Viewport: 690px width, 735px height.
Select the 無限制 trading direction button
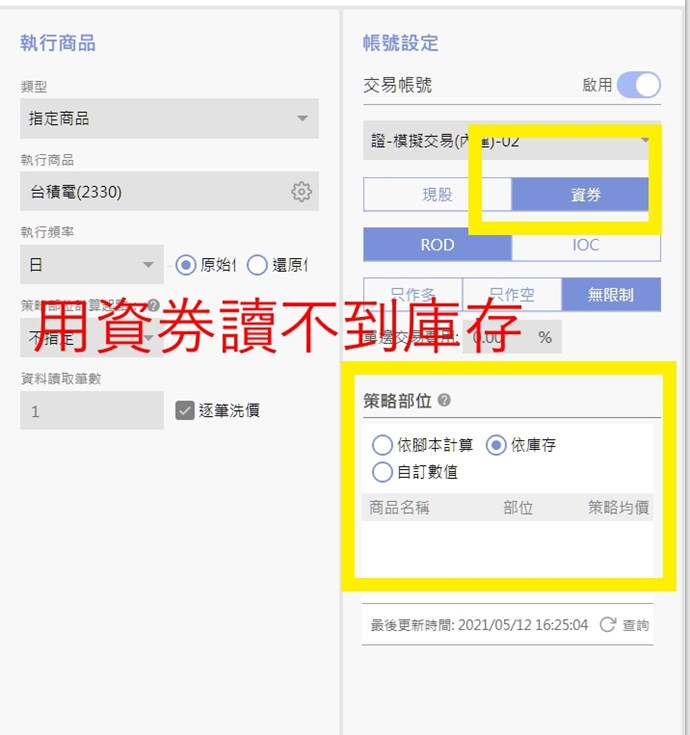pyautogui.click(x=611, y=295)
